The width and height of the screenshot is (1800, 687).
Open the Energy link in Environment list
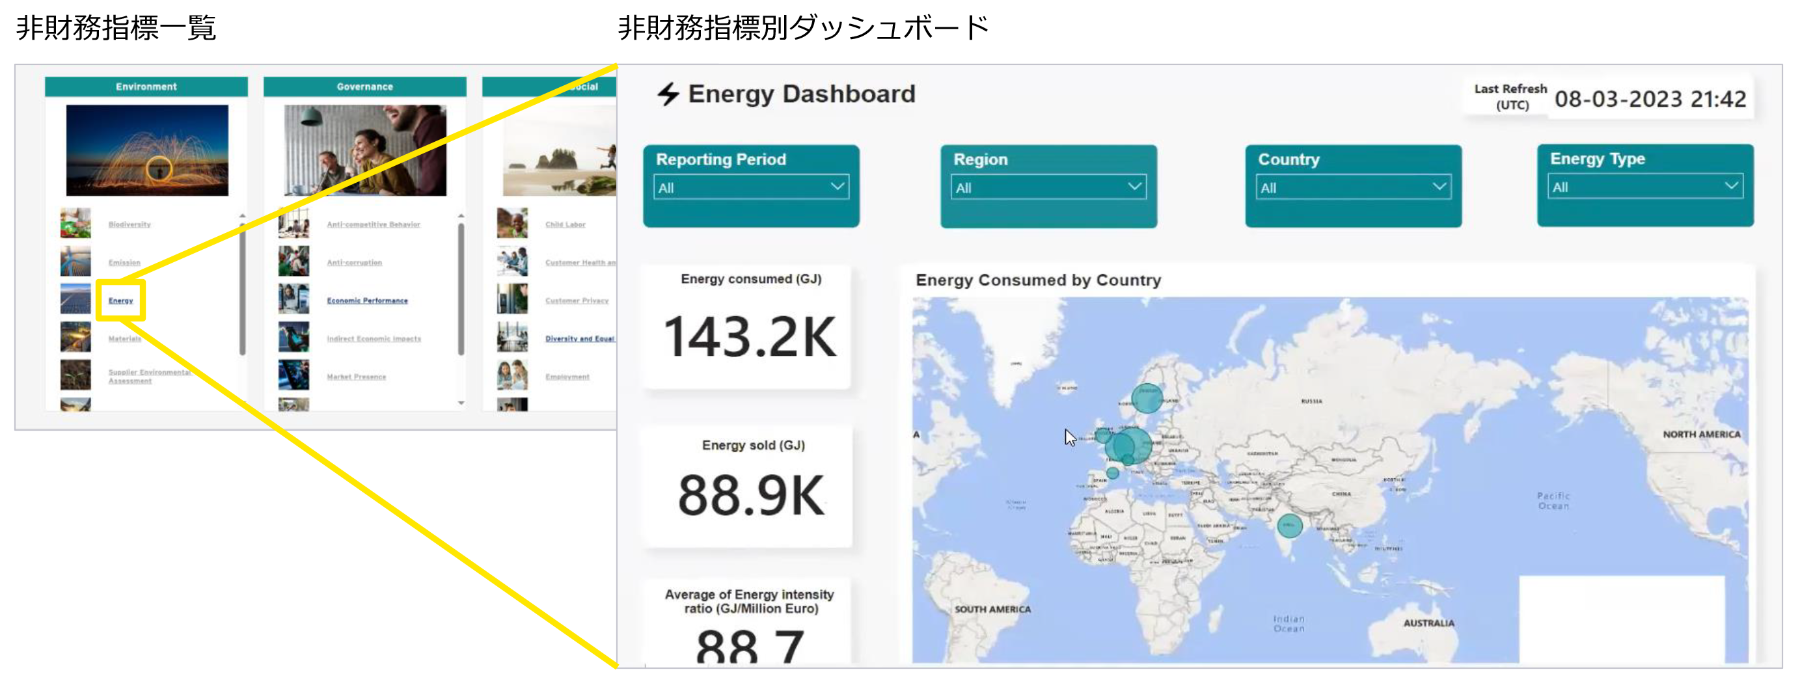click(121, 301)
